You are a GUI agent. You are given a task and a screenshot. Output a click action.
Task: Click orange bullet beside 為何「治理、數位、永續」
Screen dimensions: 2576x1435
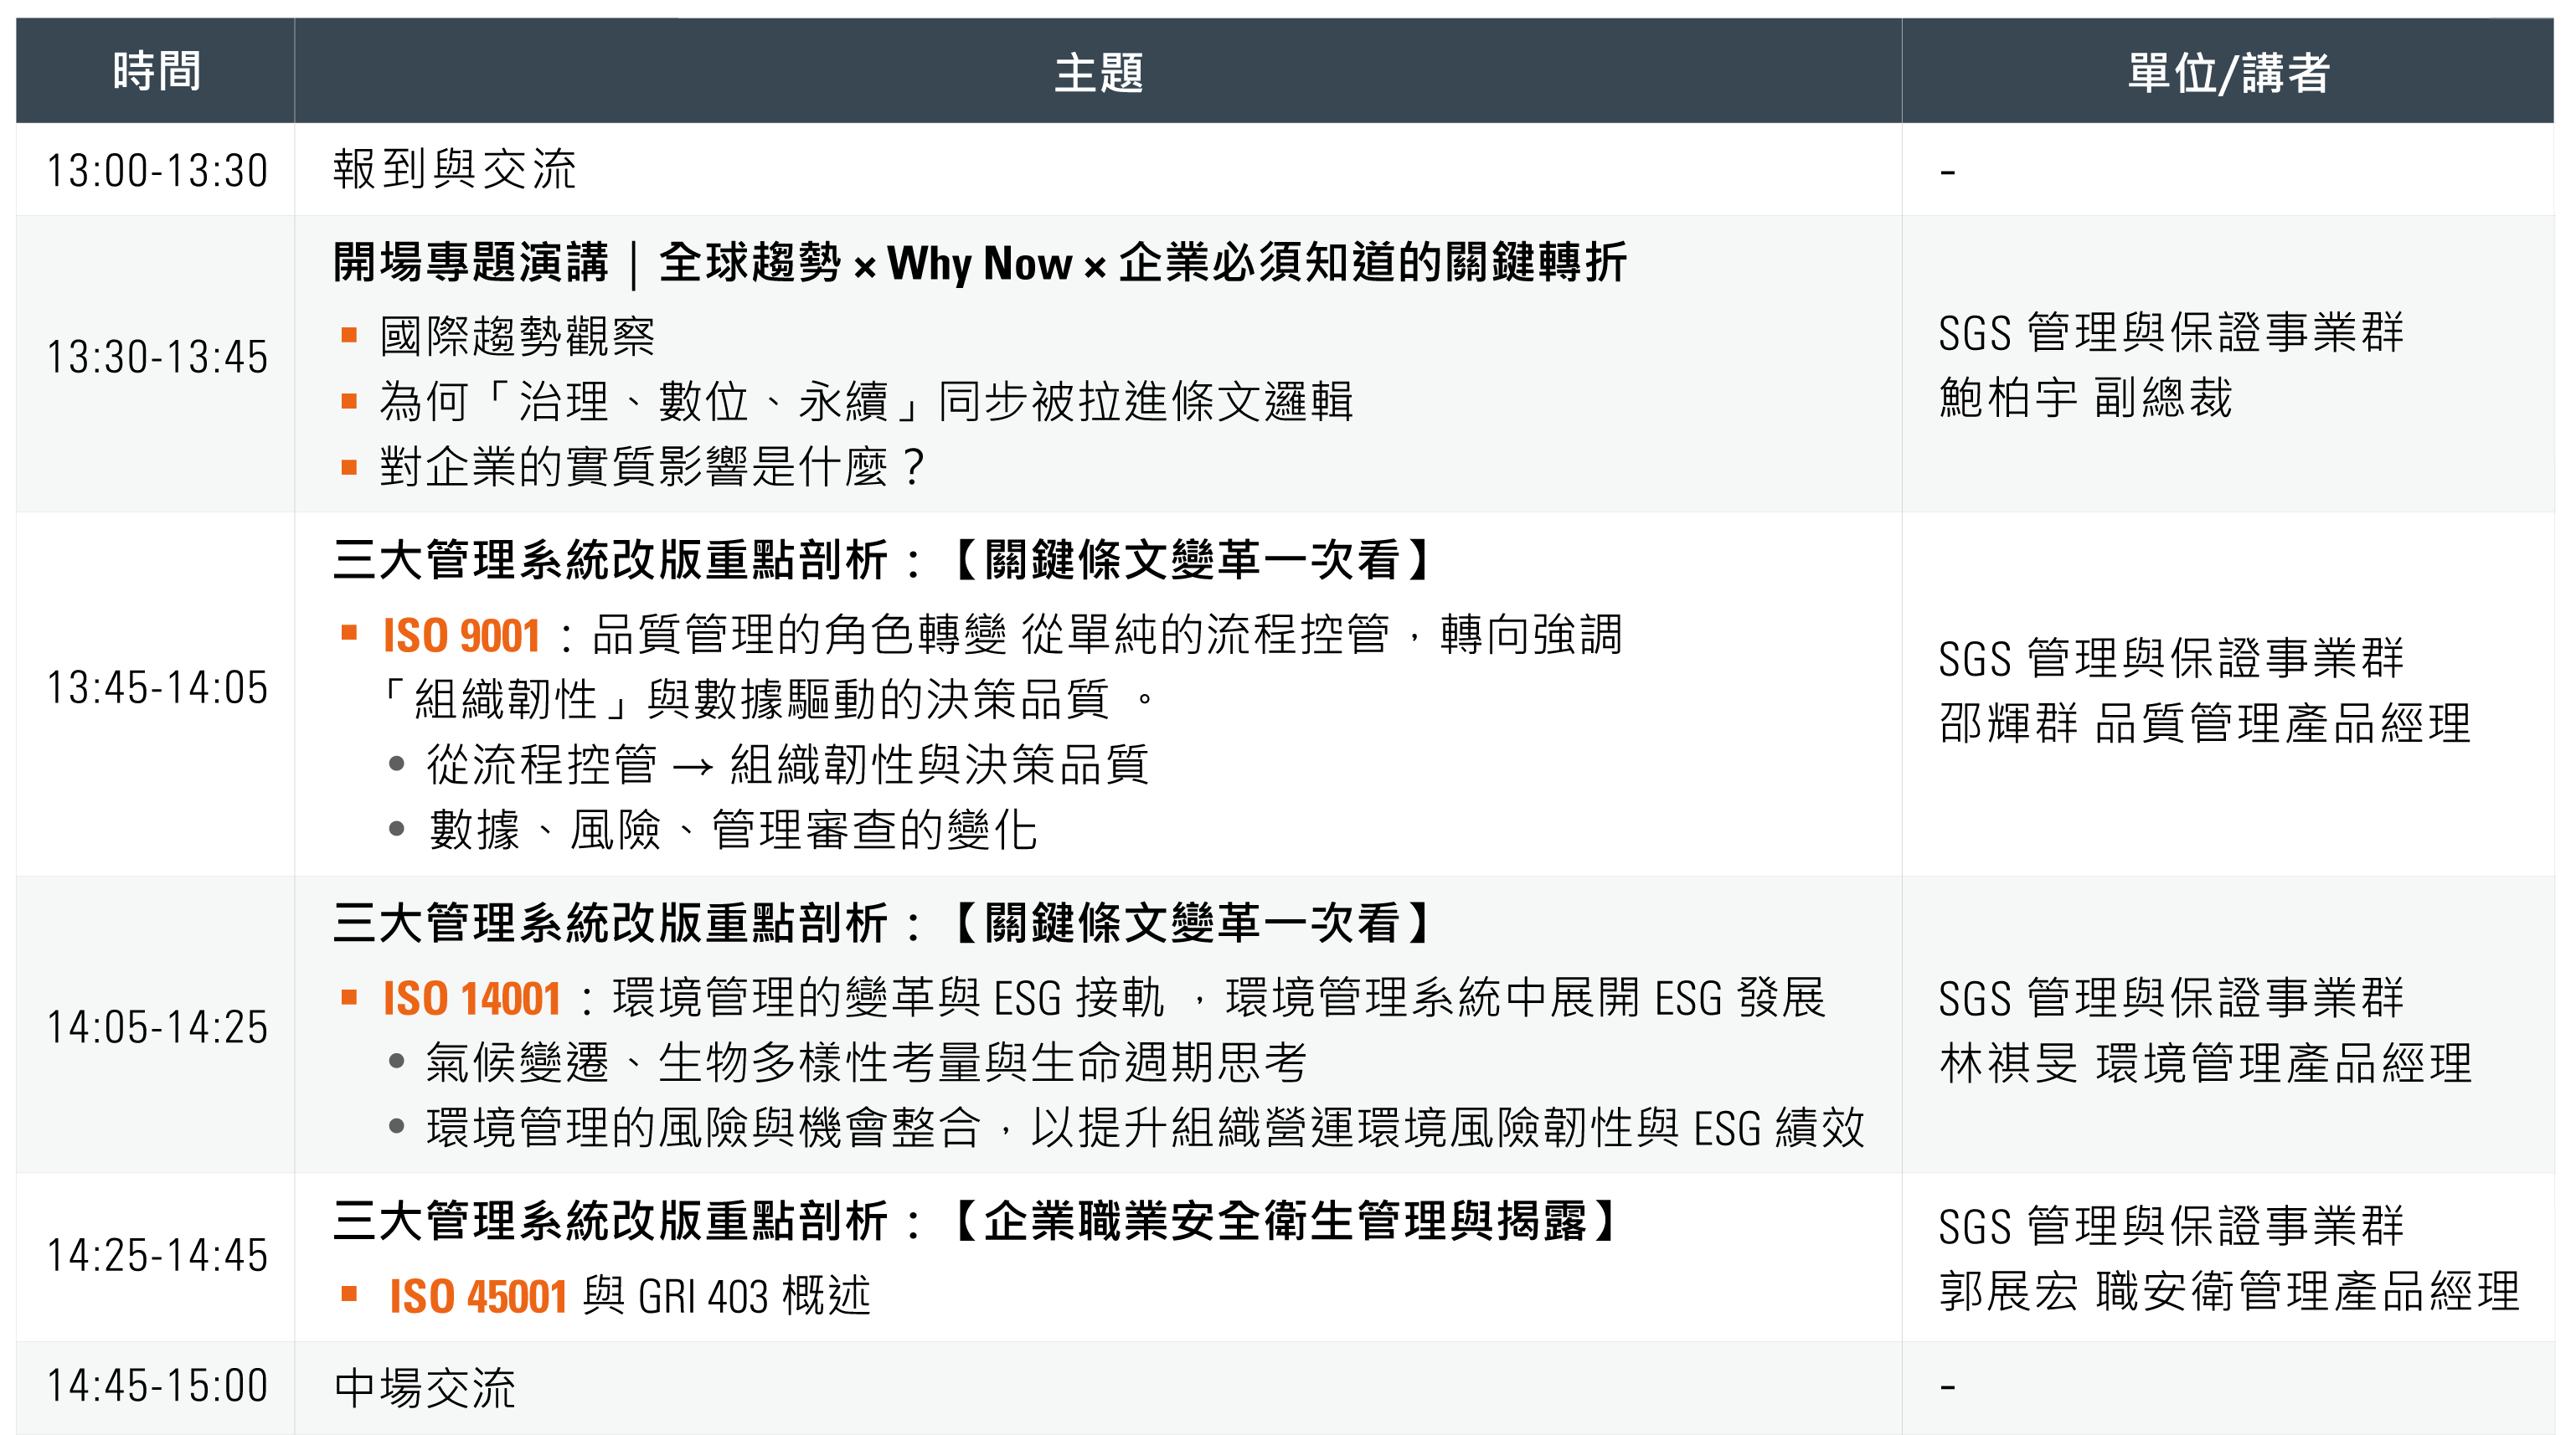pos(349,401)
